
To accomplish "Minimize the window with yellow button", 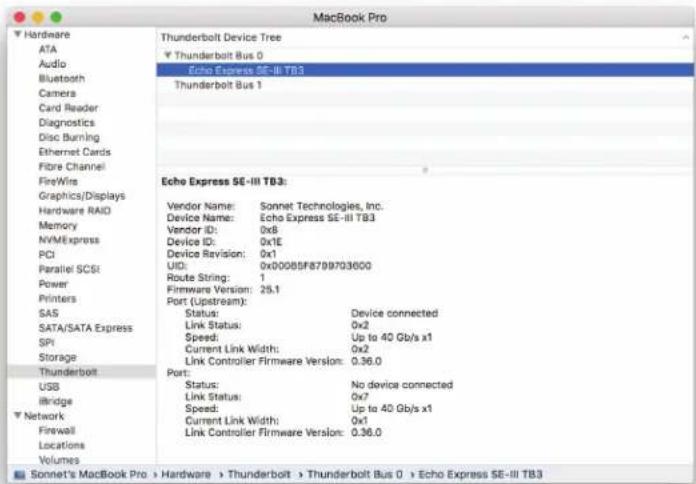I will pos(38,17).
